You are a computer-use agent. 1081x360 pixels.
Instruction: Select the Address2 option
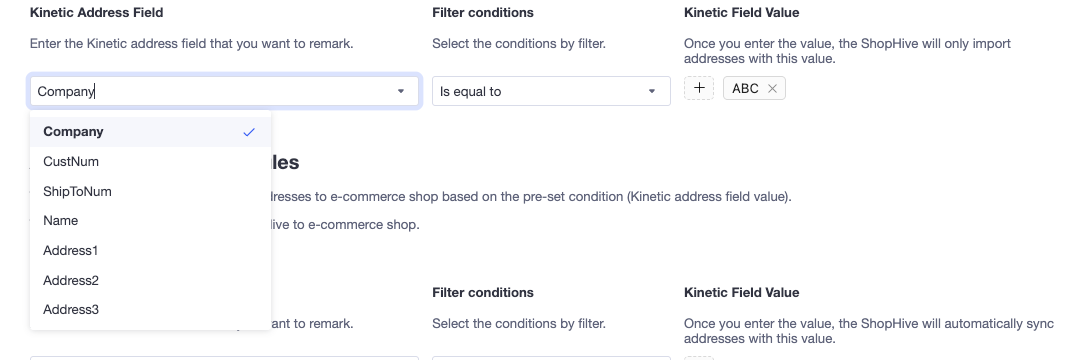(150, 280)
